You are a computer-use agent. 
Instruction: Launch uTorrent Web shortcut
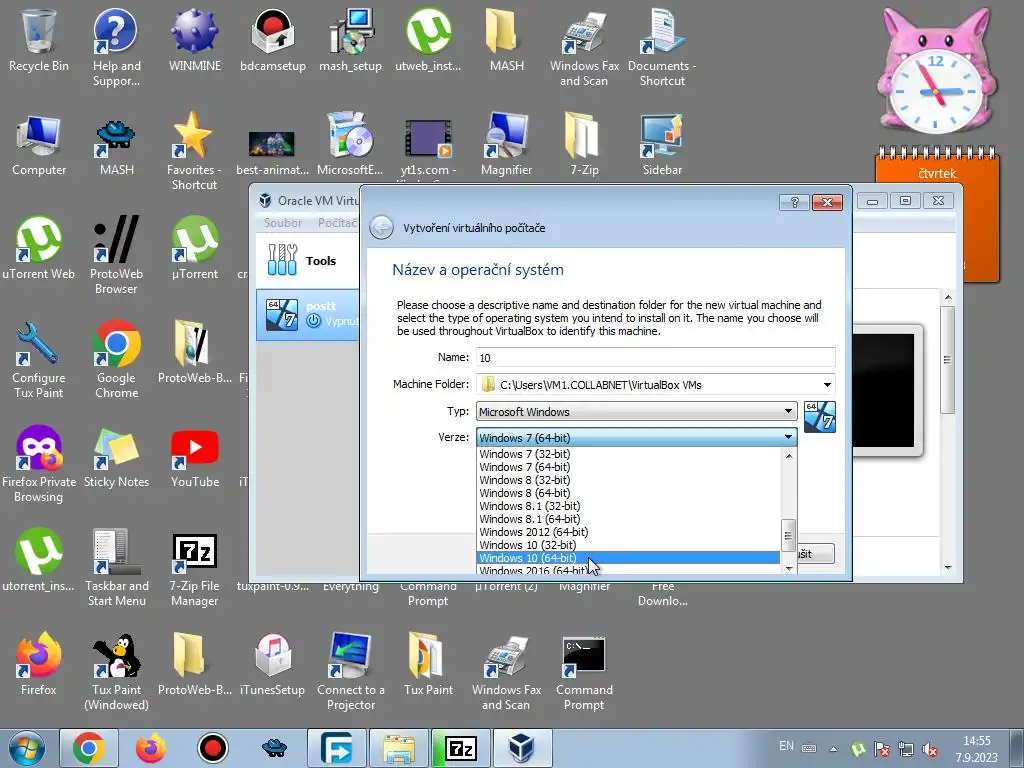click(39, 248)
